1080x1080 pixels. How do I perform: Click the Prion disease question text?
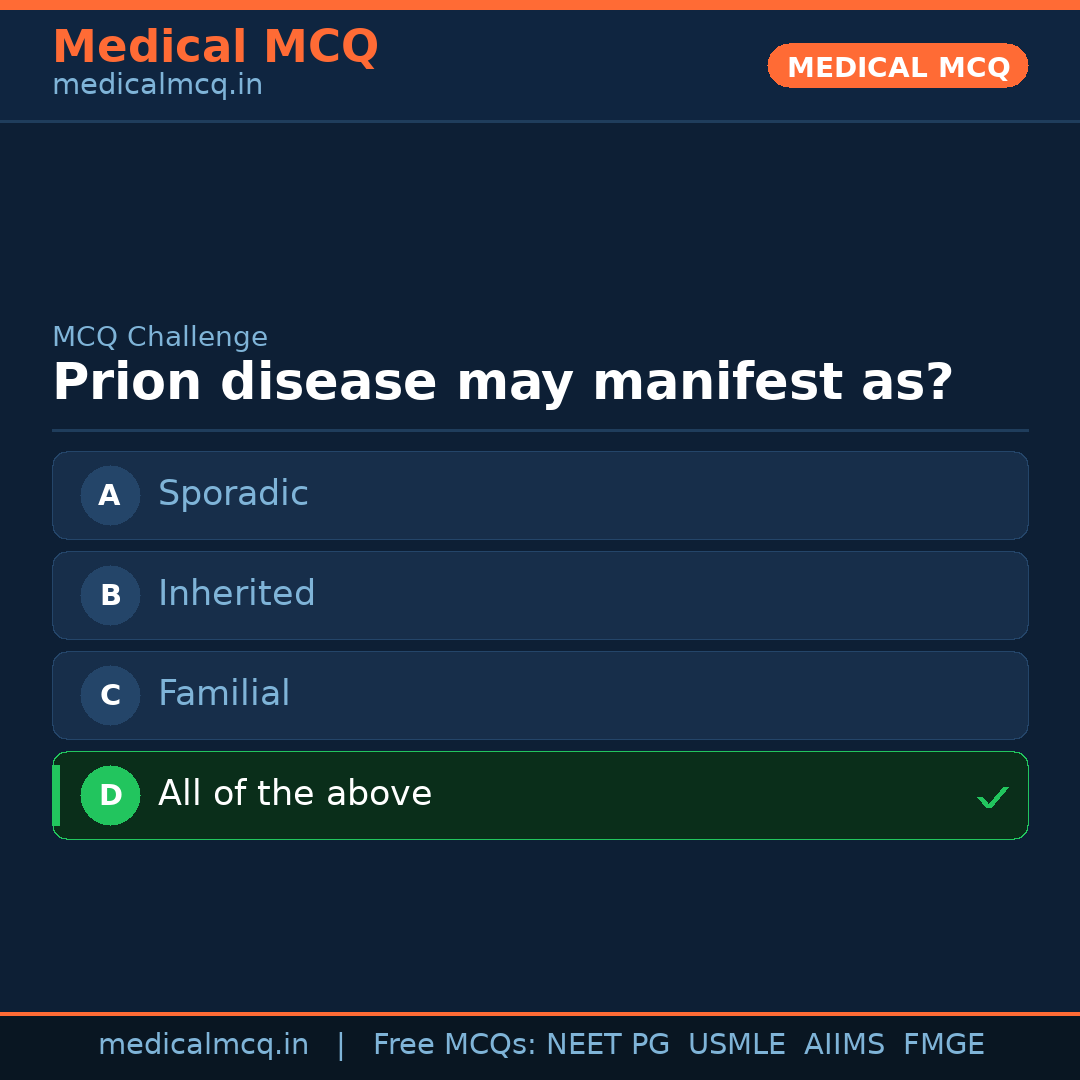click(502, 383)
